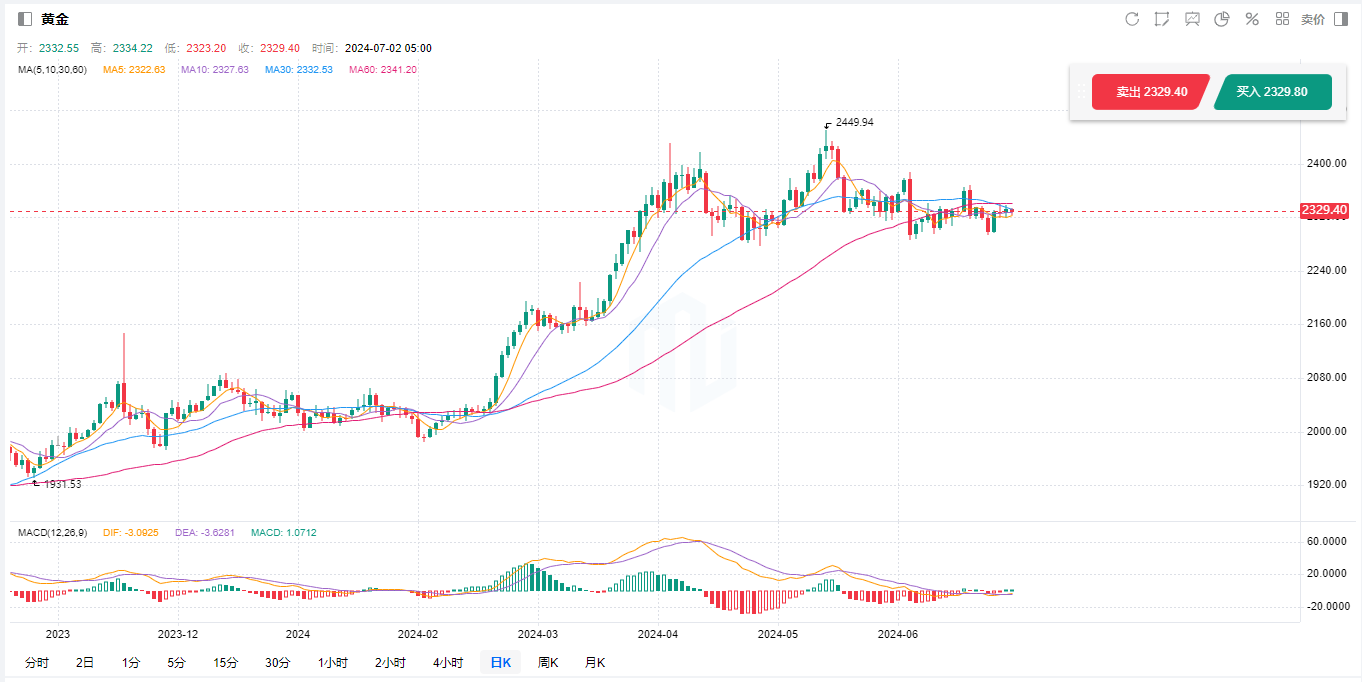Open the drawing tools icon

1162,19
